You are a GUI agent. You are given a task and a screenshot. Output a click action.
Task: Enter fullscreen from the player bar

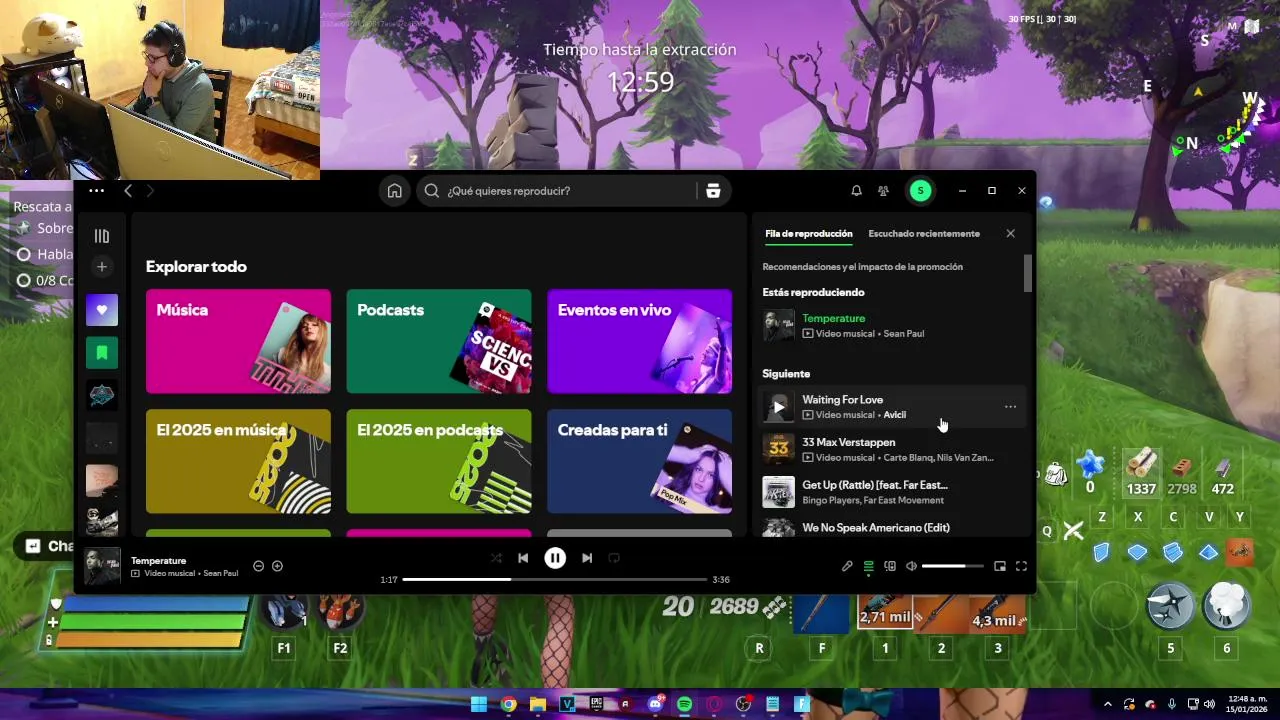(x=1021, y=566)
